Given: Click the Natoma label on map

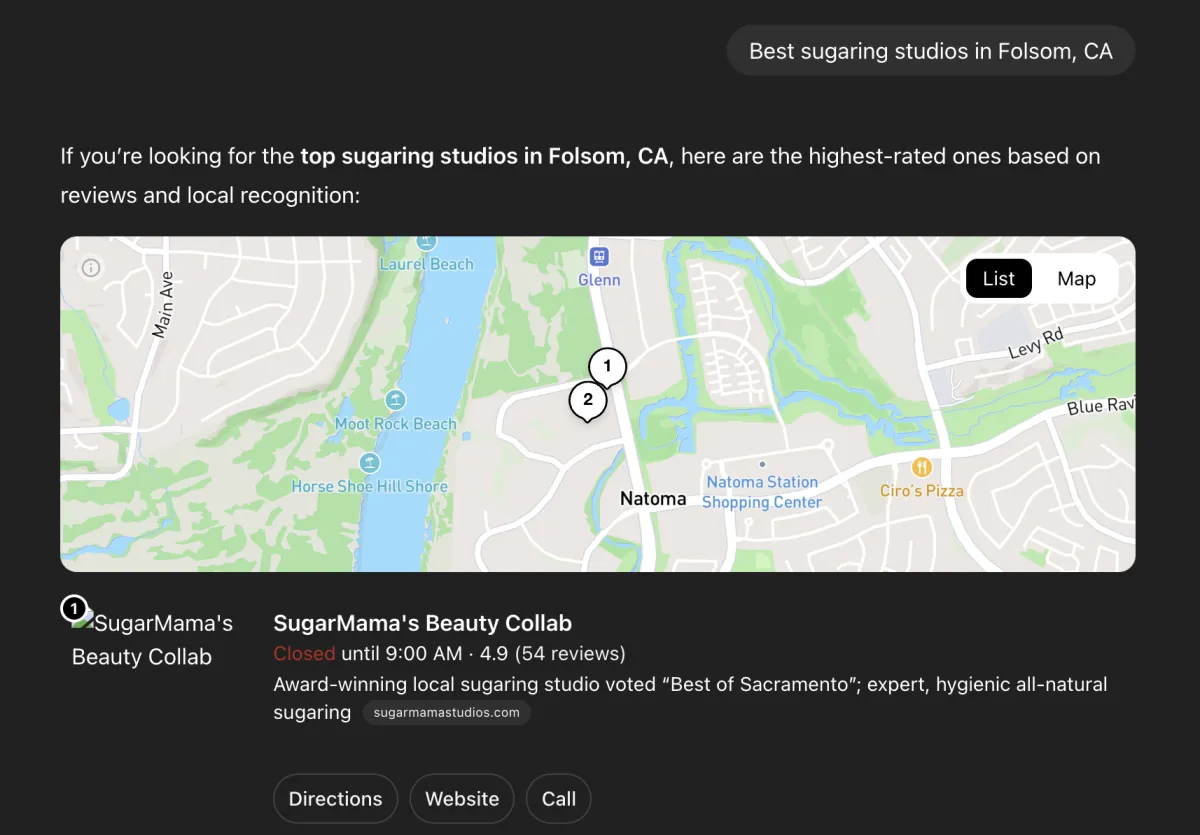Looking at the screenshot, I should click(653, 499).
